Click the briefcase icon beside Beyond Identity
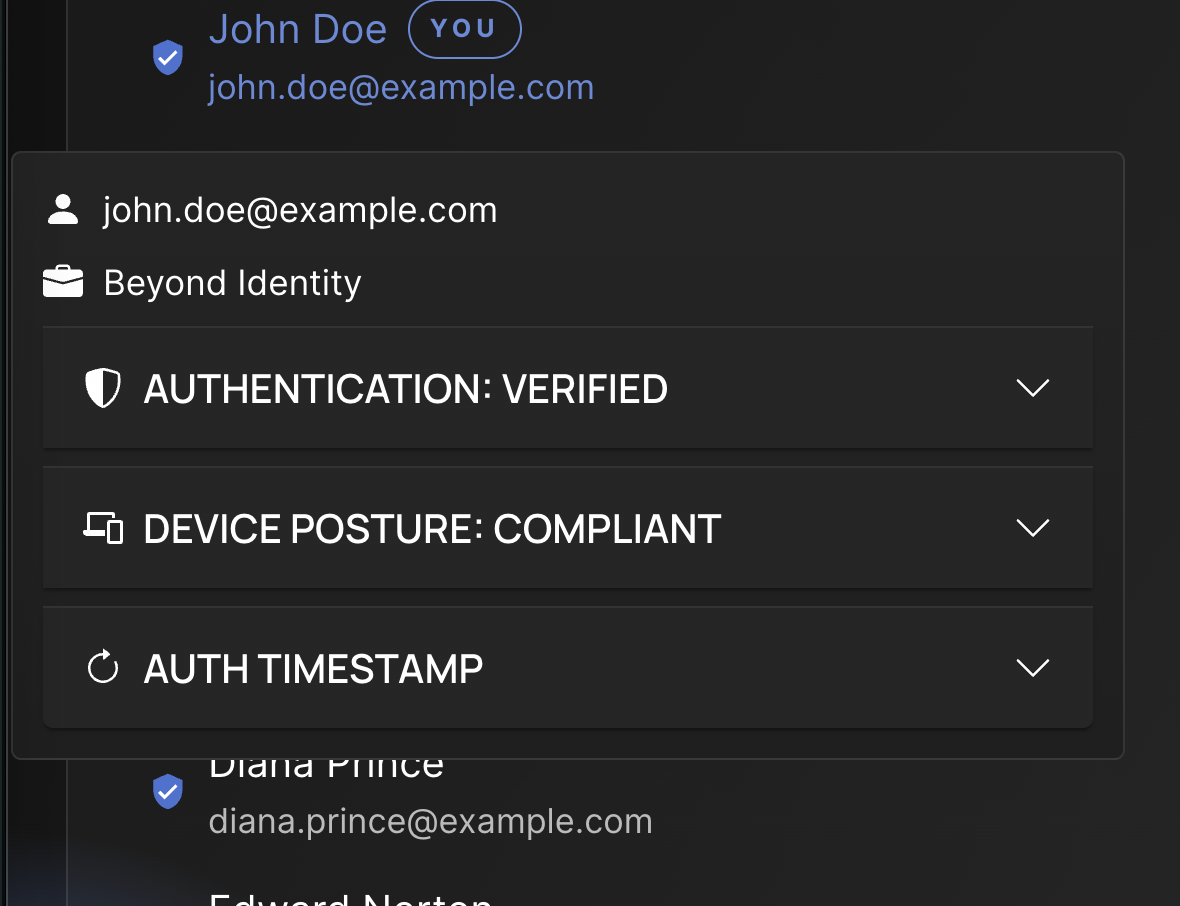 63,283
